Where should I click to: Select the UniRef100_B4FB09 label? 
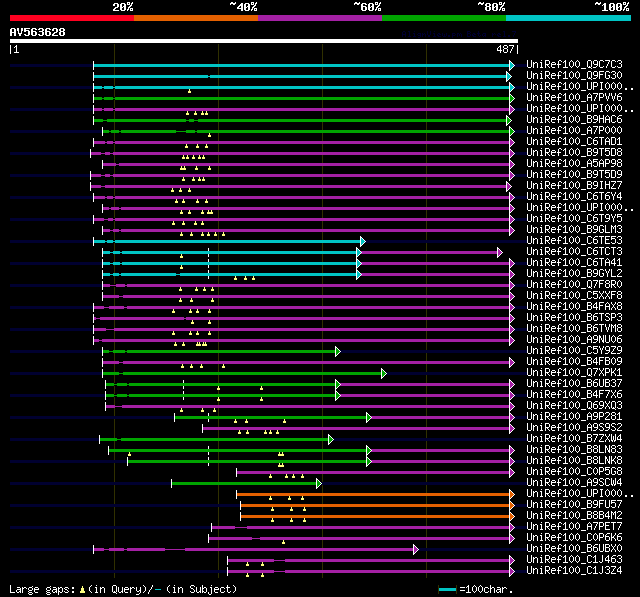[x=574, y=362]
